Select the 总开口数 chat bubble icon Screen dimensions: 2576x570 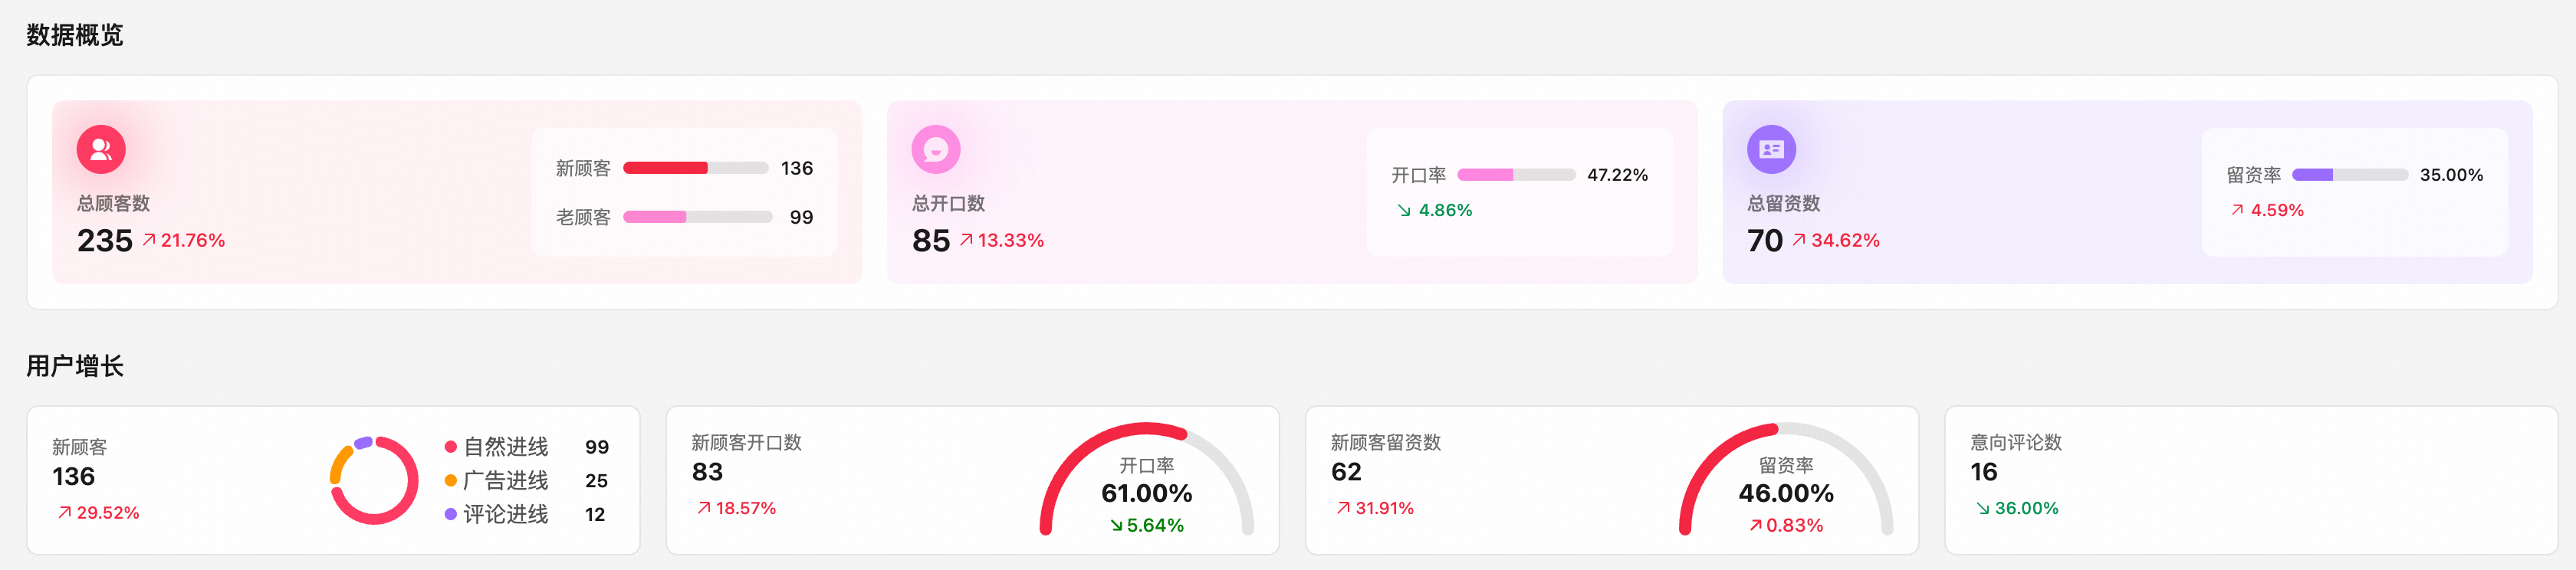(936, 149)
